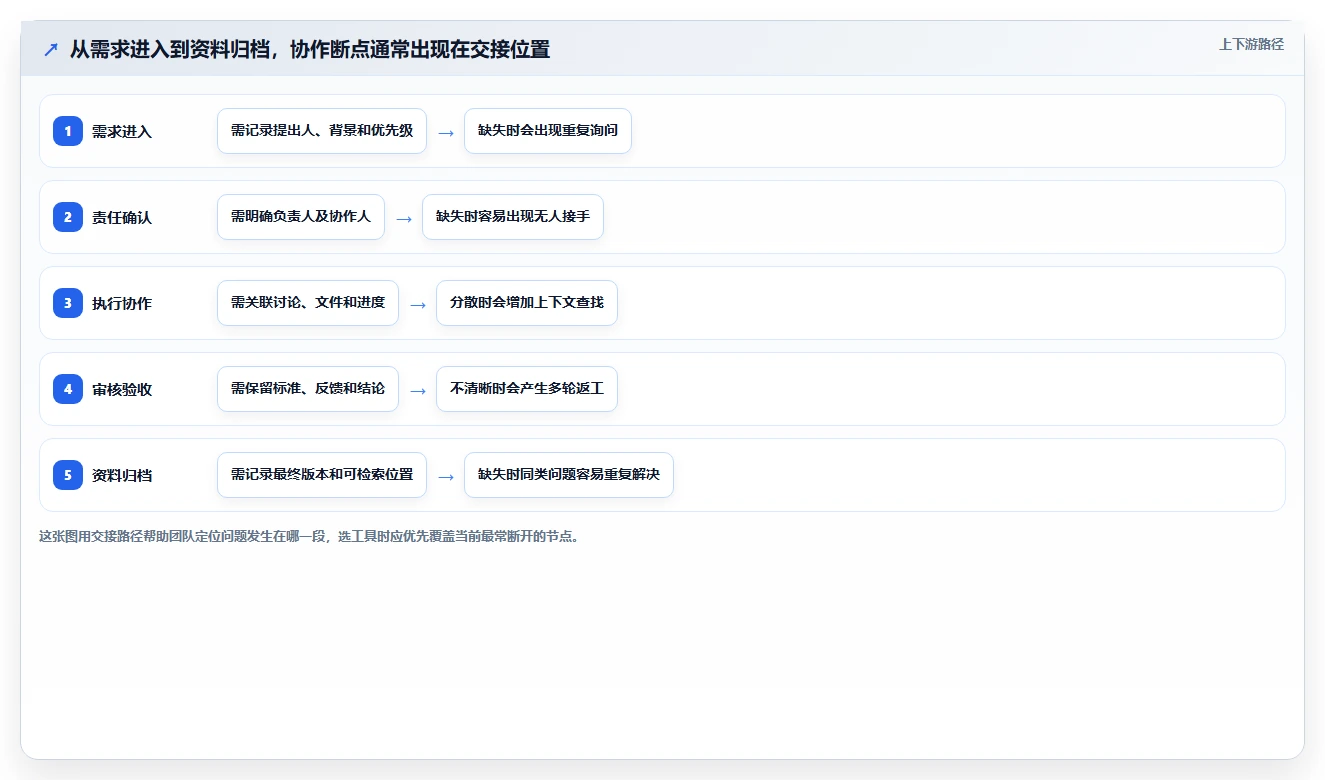Click the 不清晰时会产生多轮返工 box
This screenshot has height=780, width=1325.
[x=527, y=389]
